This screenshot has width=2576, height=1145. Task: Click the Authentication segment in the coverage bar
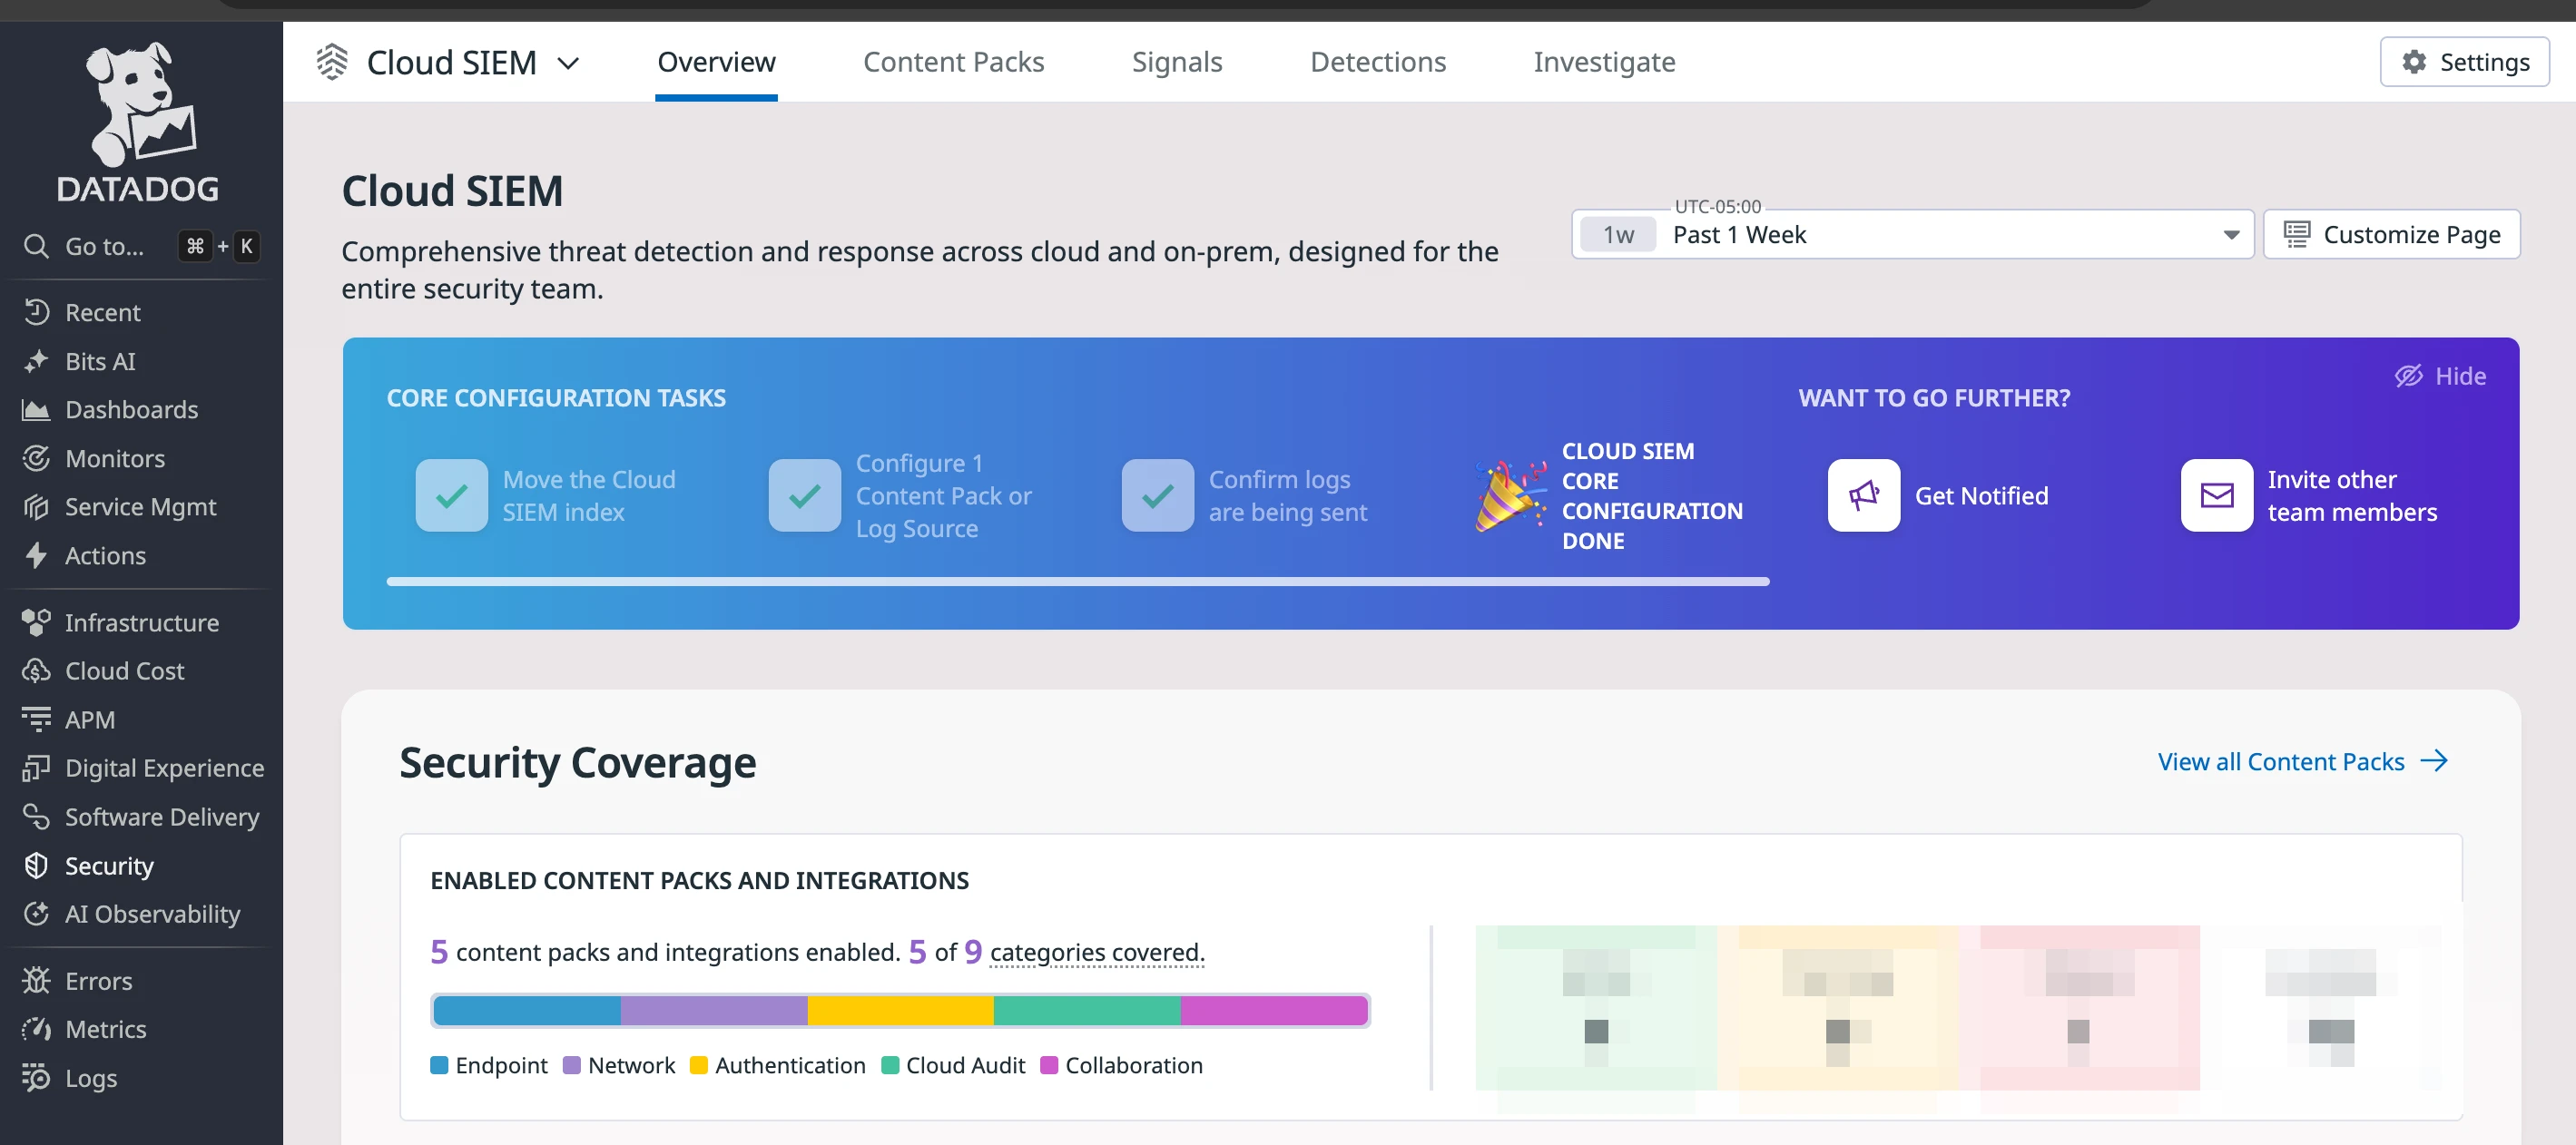pyautogui.click(x=898, y=1011)
